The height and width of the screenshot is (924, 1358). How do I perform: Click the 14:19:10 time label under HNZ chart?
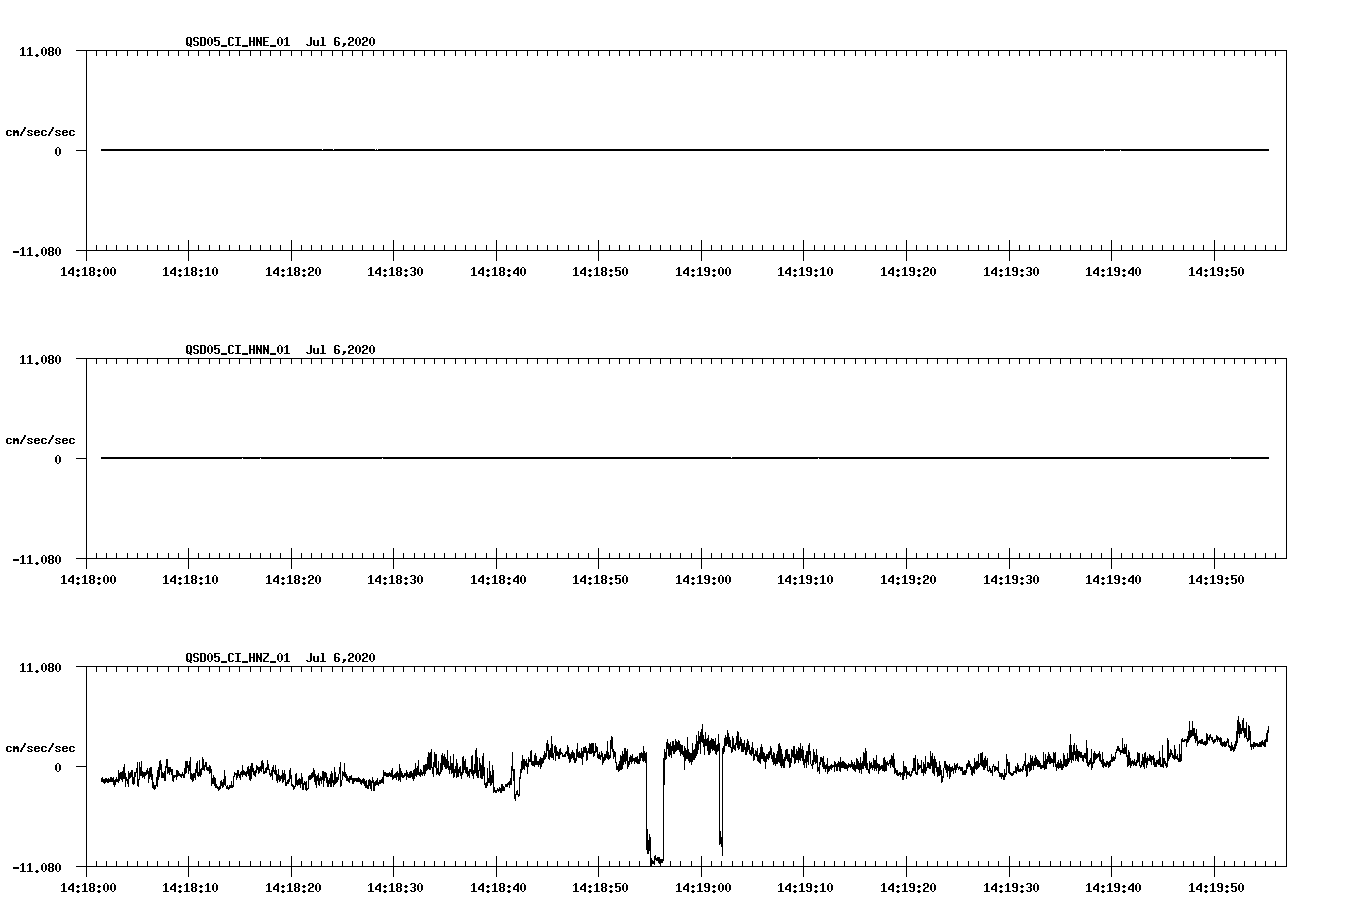coord(804,888)
